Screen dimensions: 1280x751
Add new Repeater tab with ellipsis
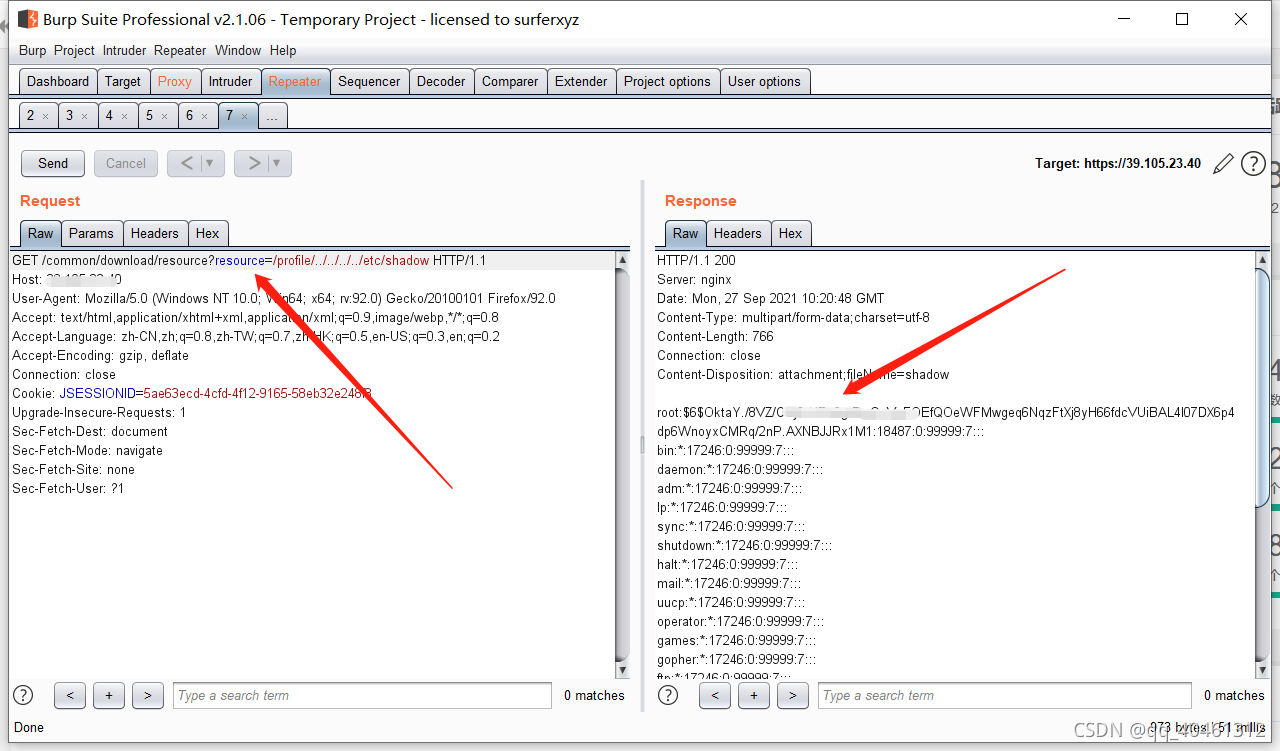[273, 116]
